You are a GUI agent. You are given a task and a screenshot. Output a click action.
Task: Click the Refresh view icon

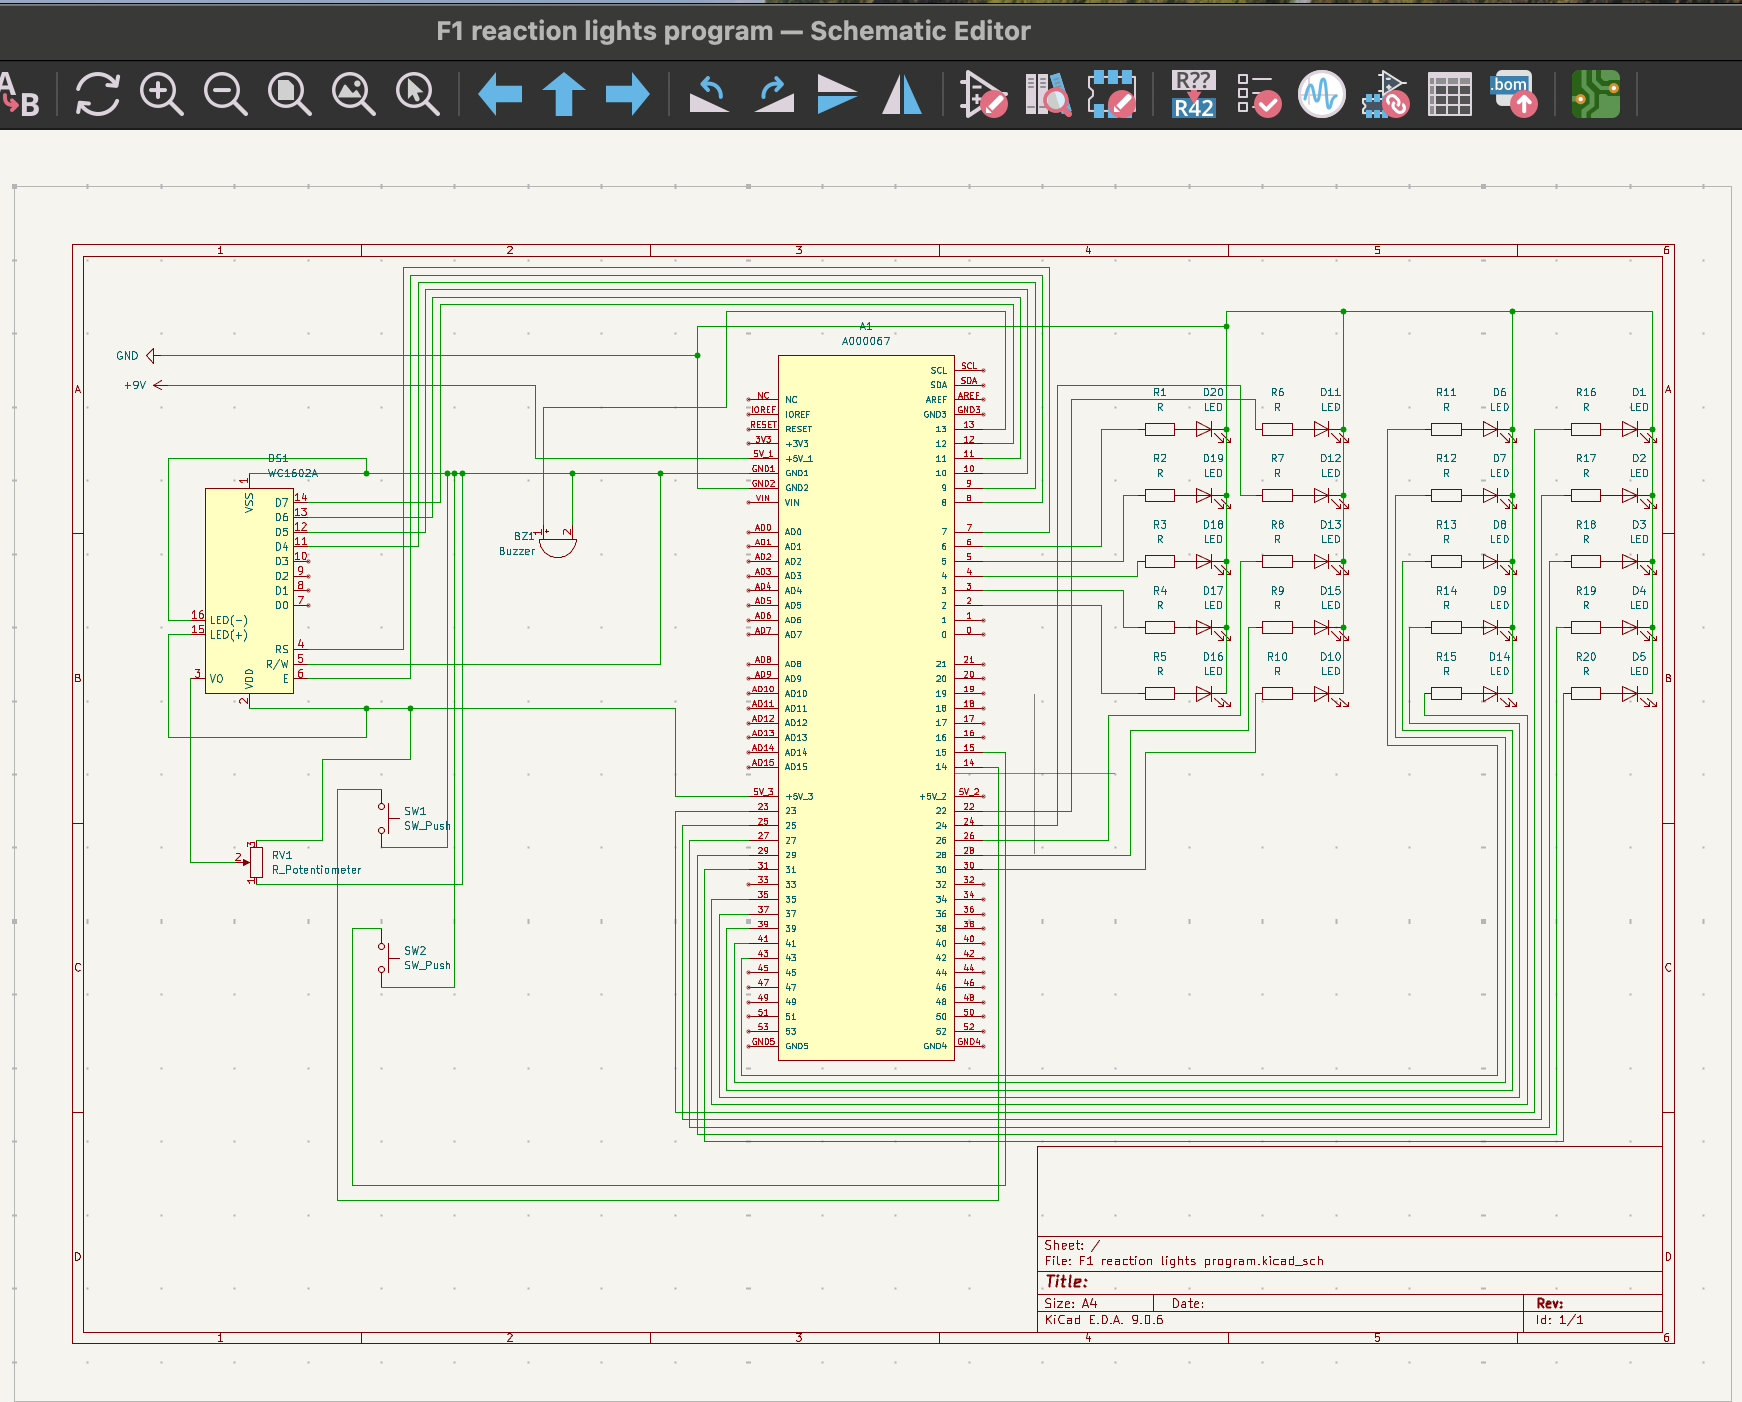point(97,95)
